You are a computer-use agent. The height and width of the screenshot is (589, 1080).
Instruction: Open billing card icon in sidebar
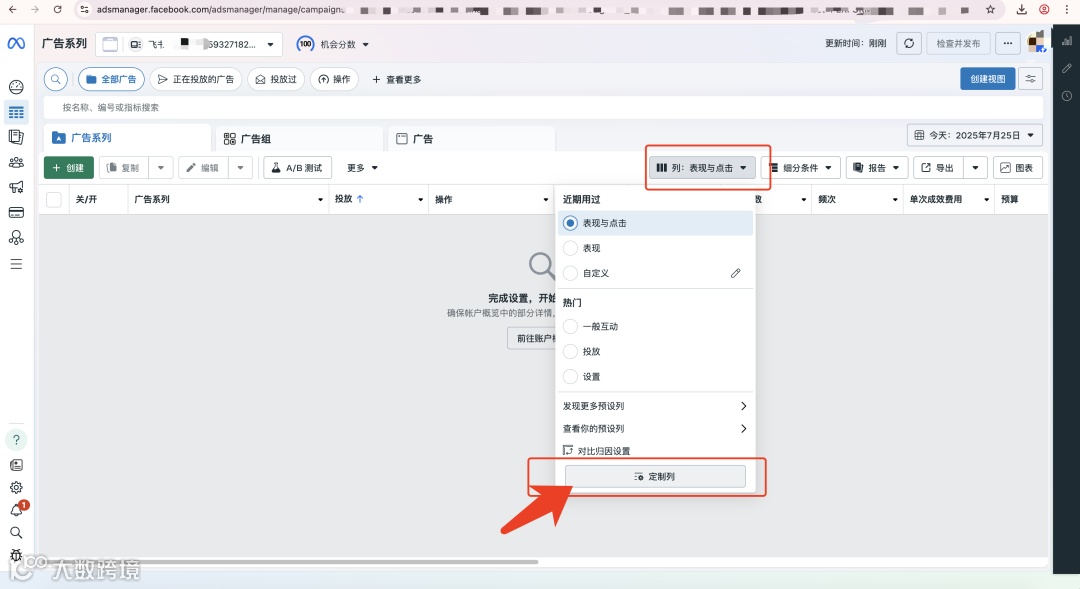point(16,212)
